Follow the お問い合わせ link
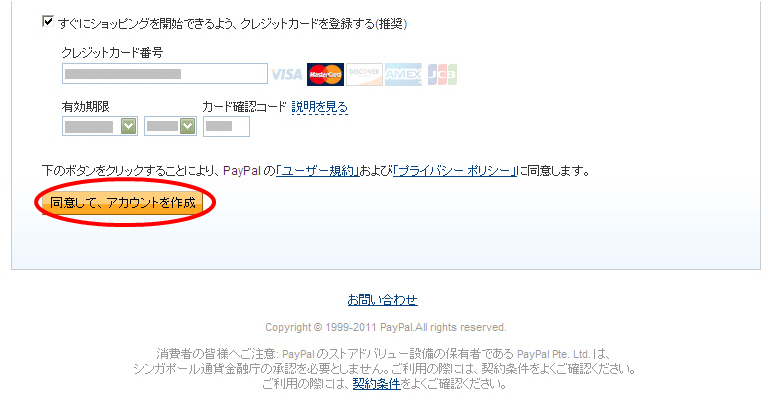 pos(383,300)
